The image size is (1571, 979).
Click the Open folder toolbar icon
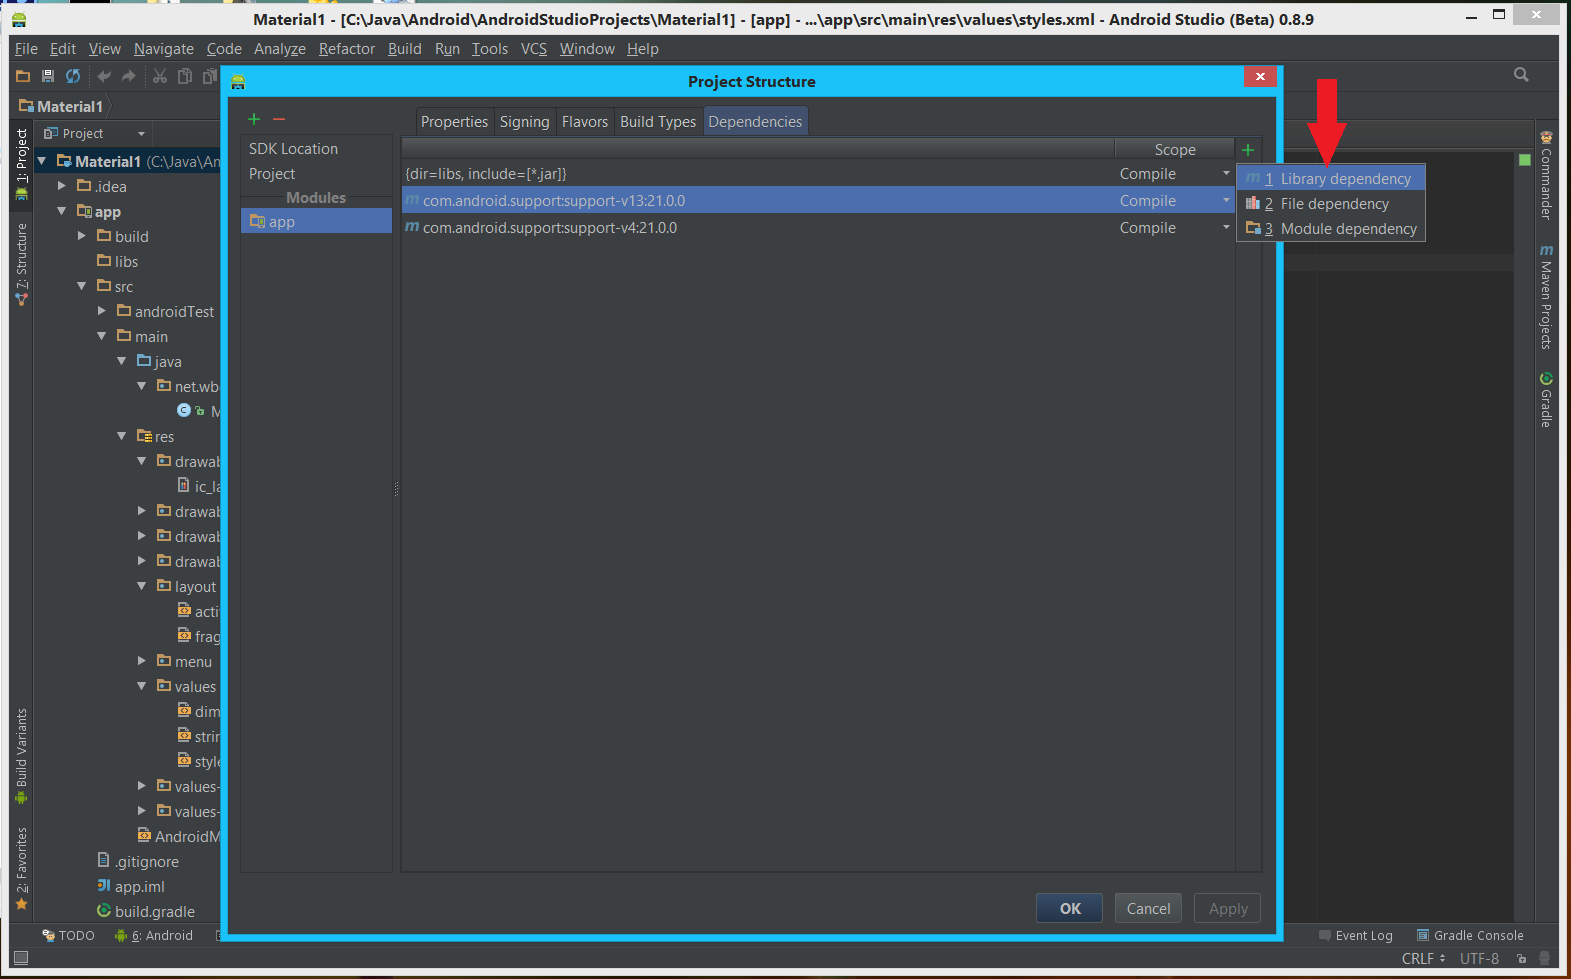point(23,76)
